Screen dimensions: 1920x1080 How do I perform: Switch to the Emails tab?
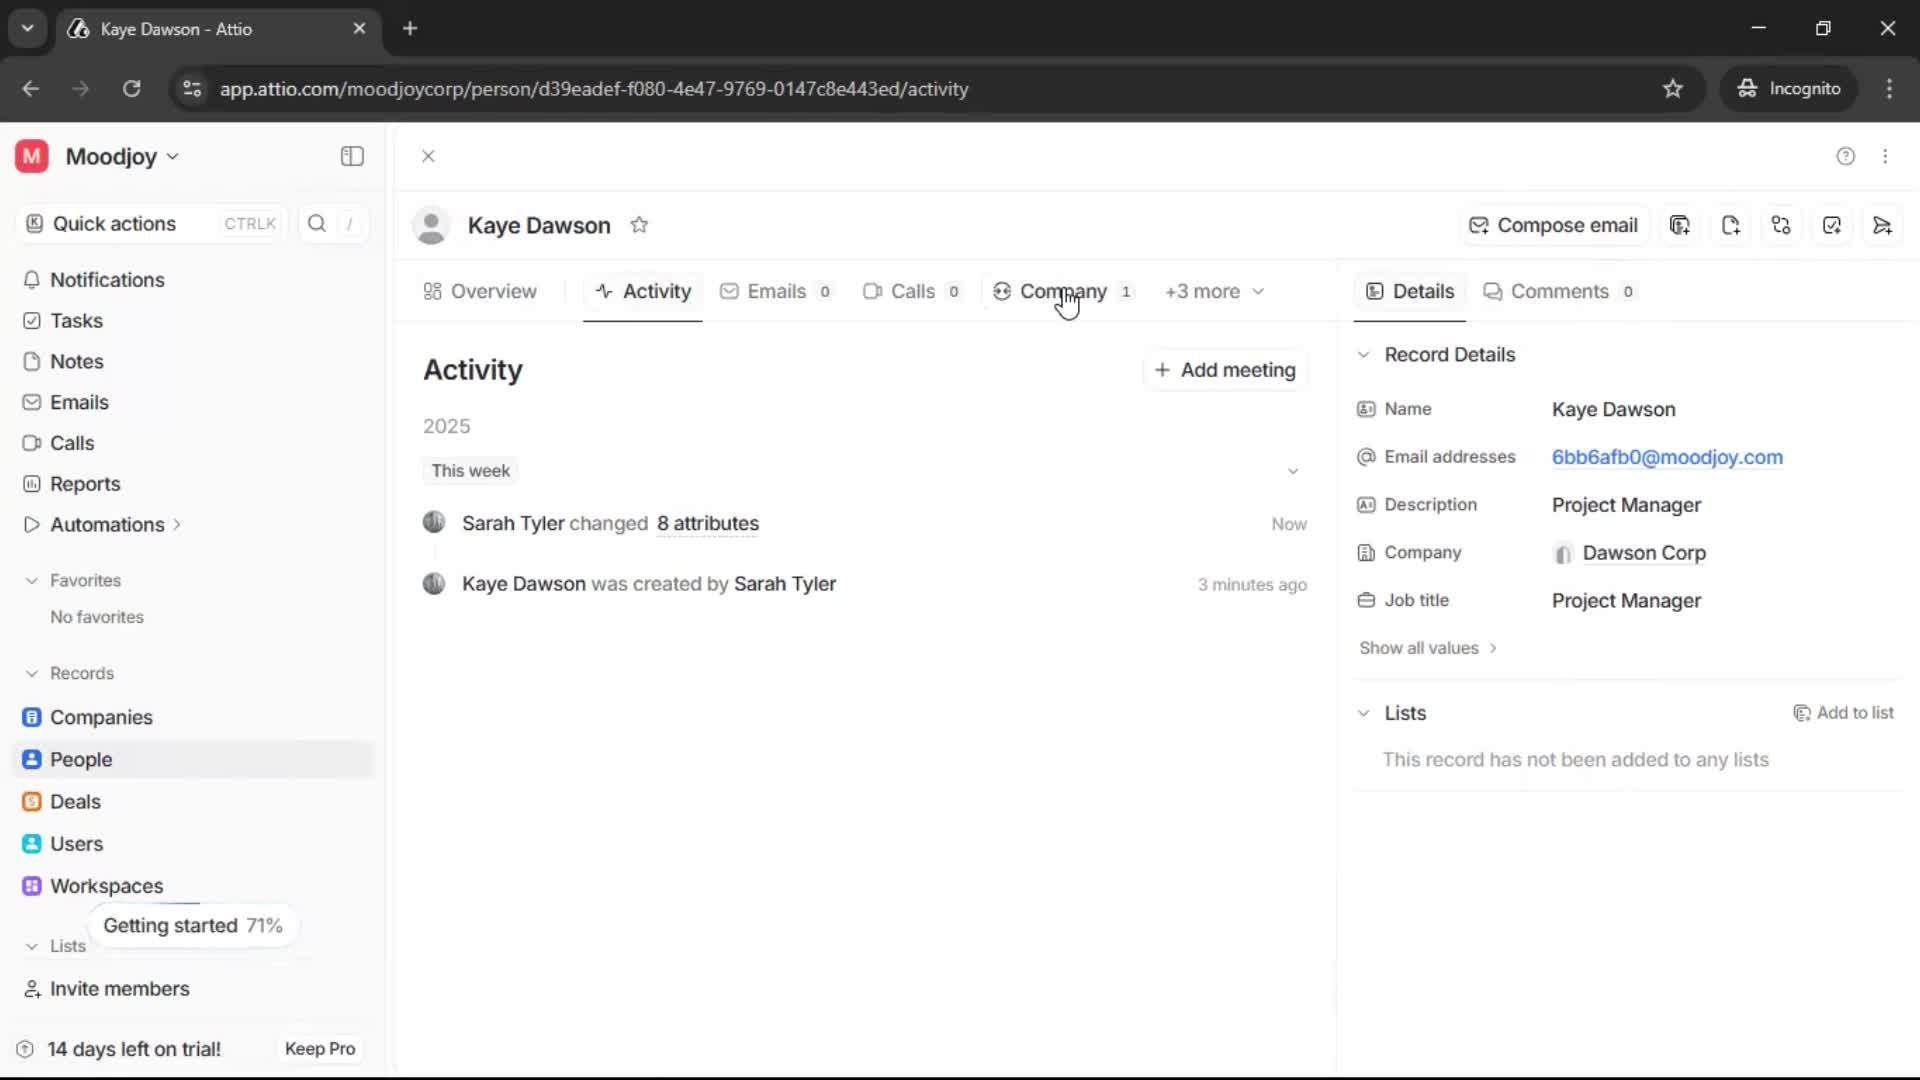[x=776, y=291]
